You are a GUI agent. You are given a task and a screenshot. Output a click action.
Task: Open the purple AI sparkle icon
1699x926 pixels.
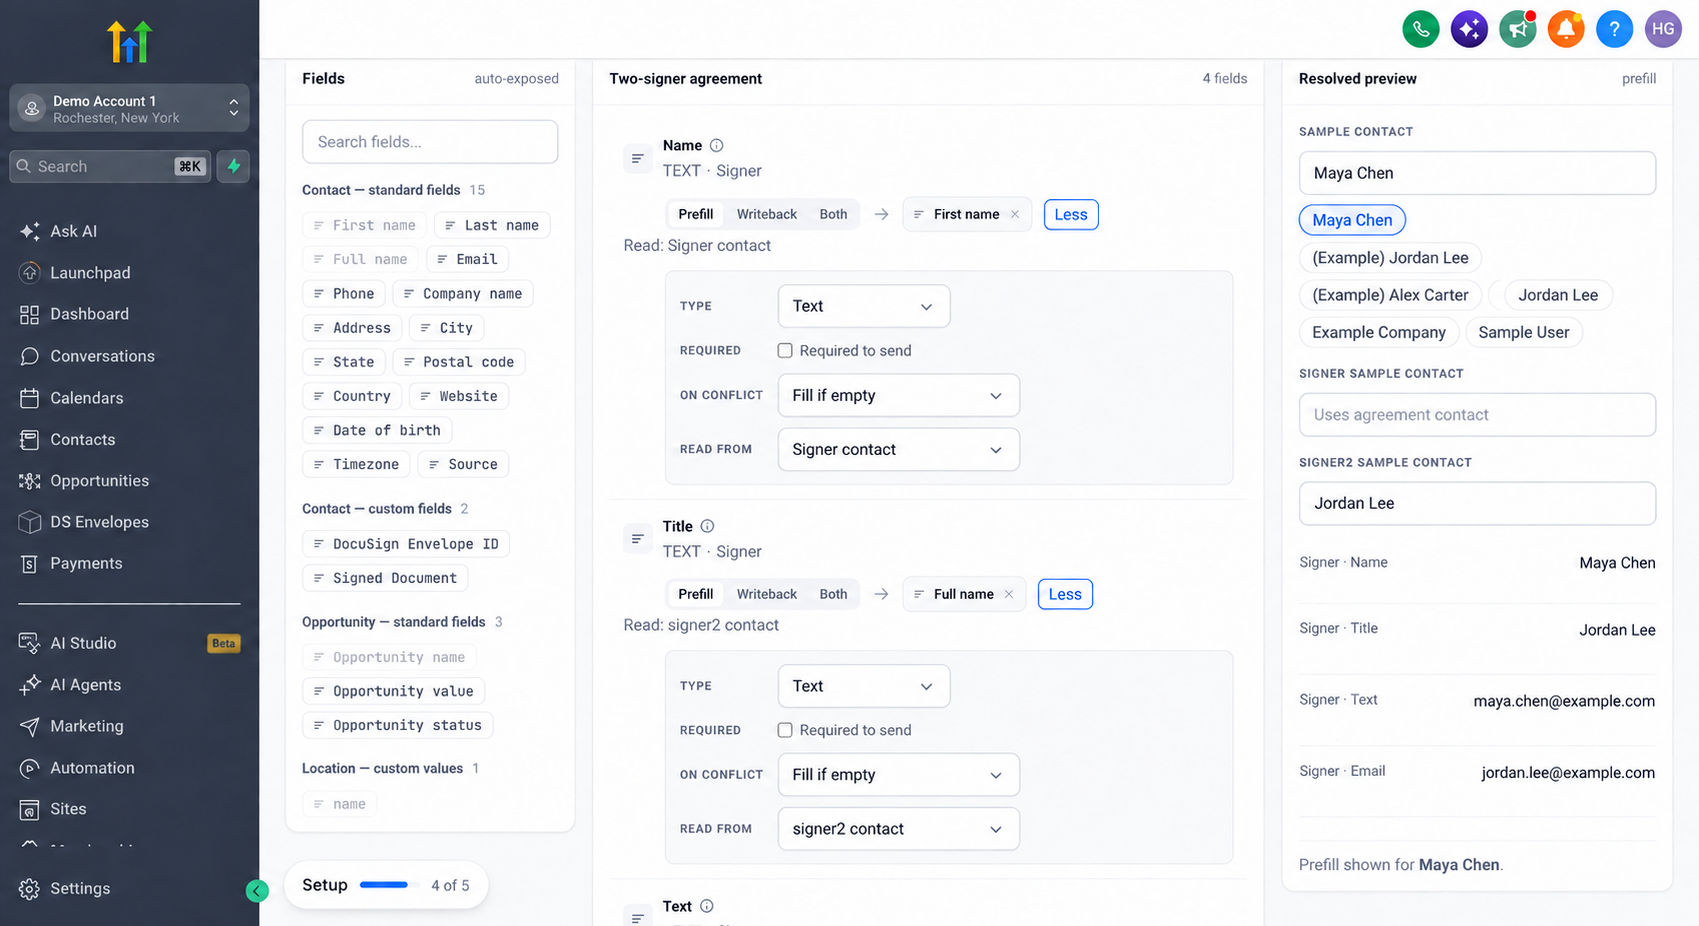coord(1469,29)
